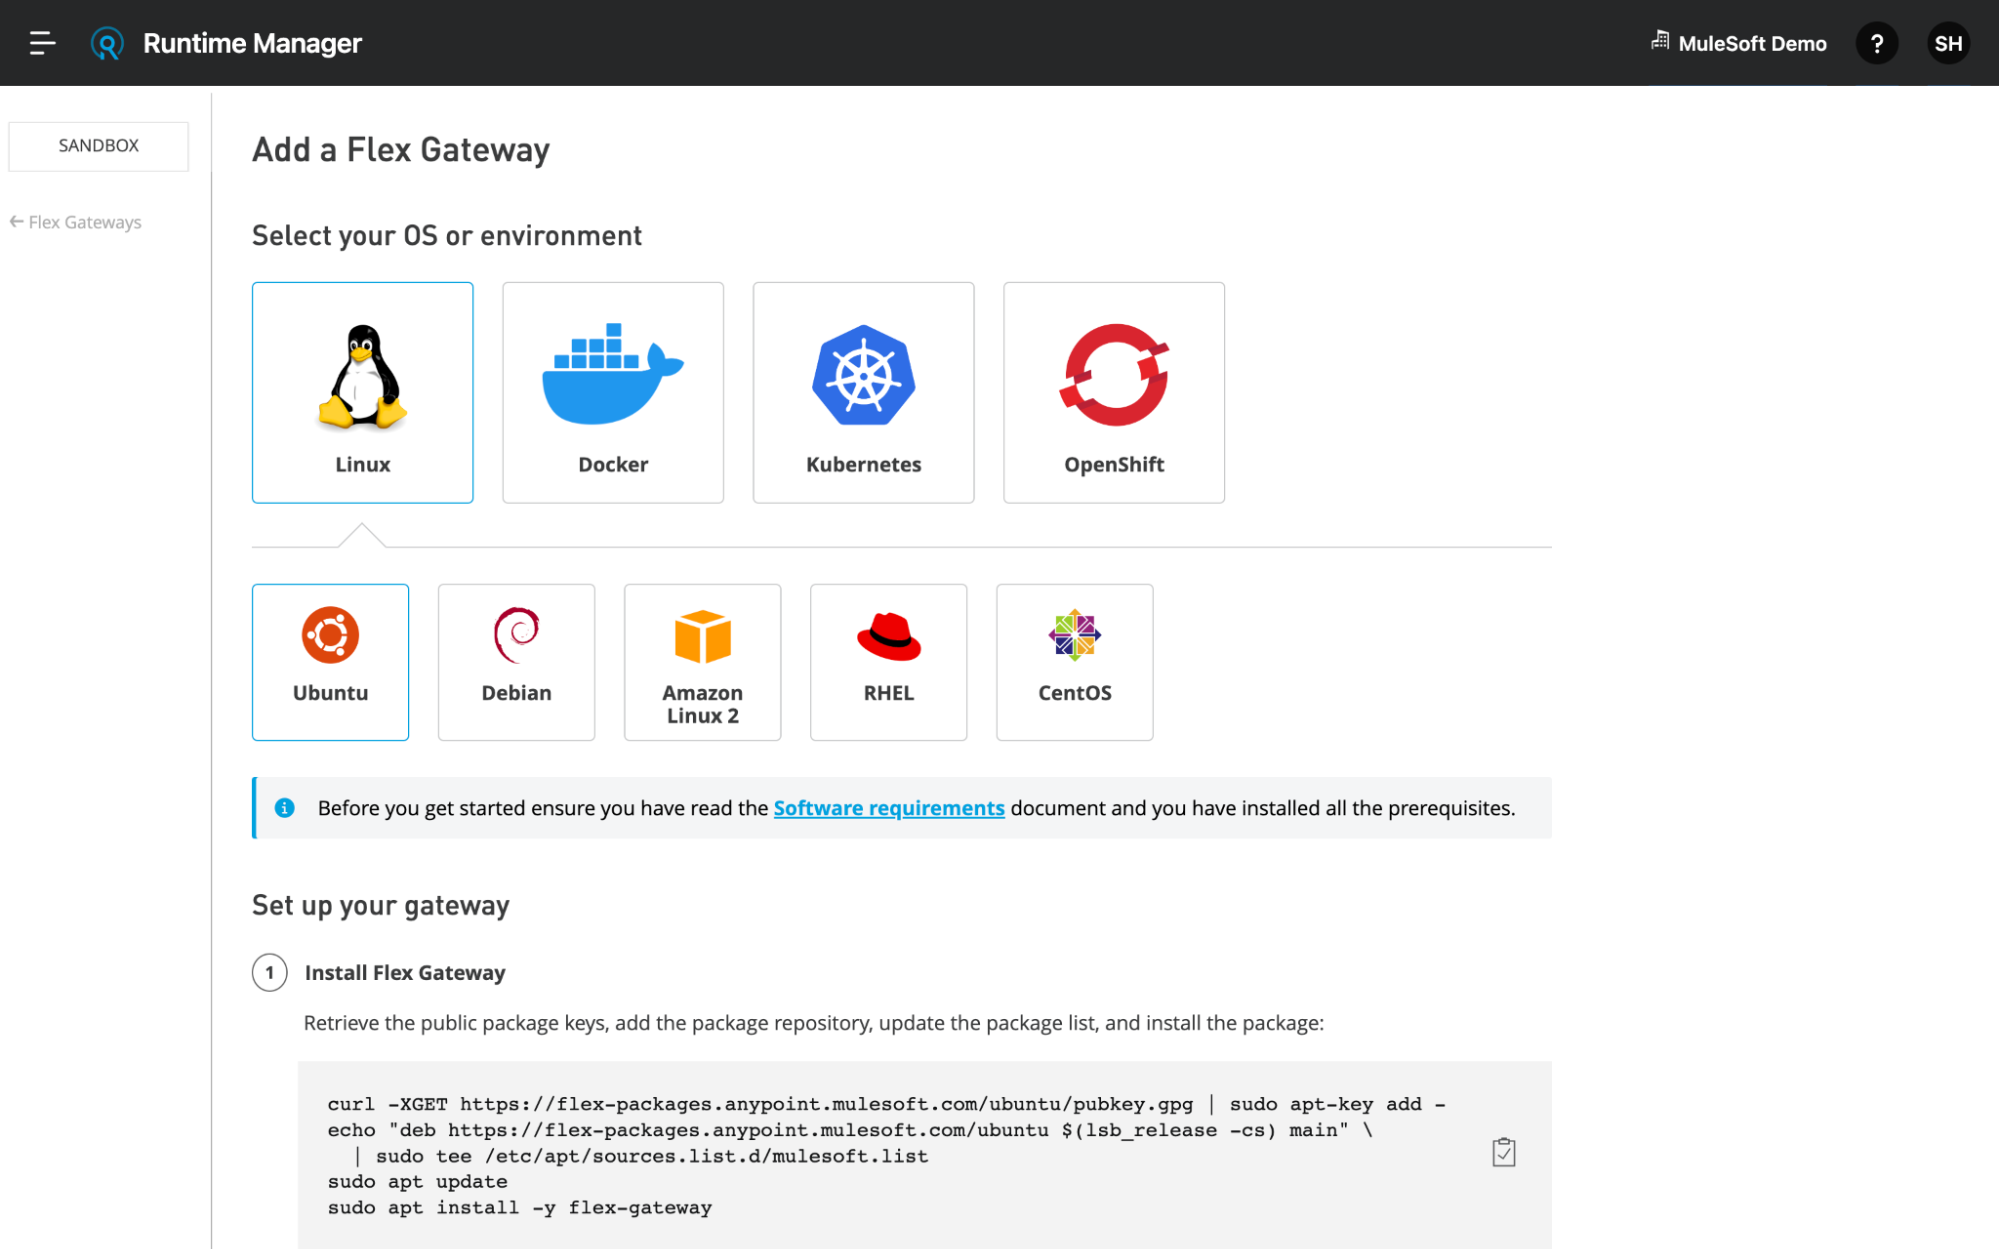This screenshot has width=1999, height=1250.
Task: Select the Docker environment tile
Action: 612,392
